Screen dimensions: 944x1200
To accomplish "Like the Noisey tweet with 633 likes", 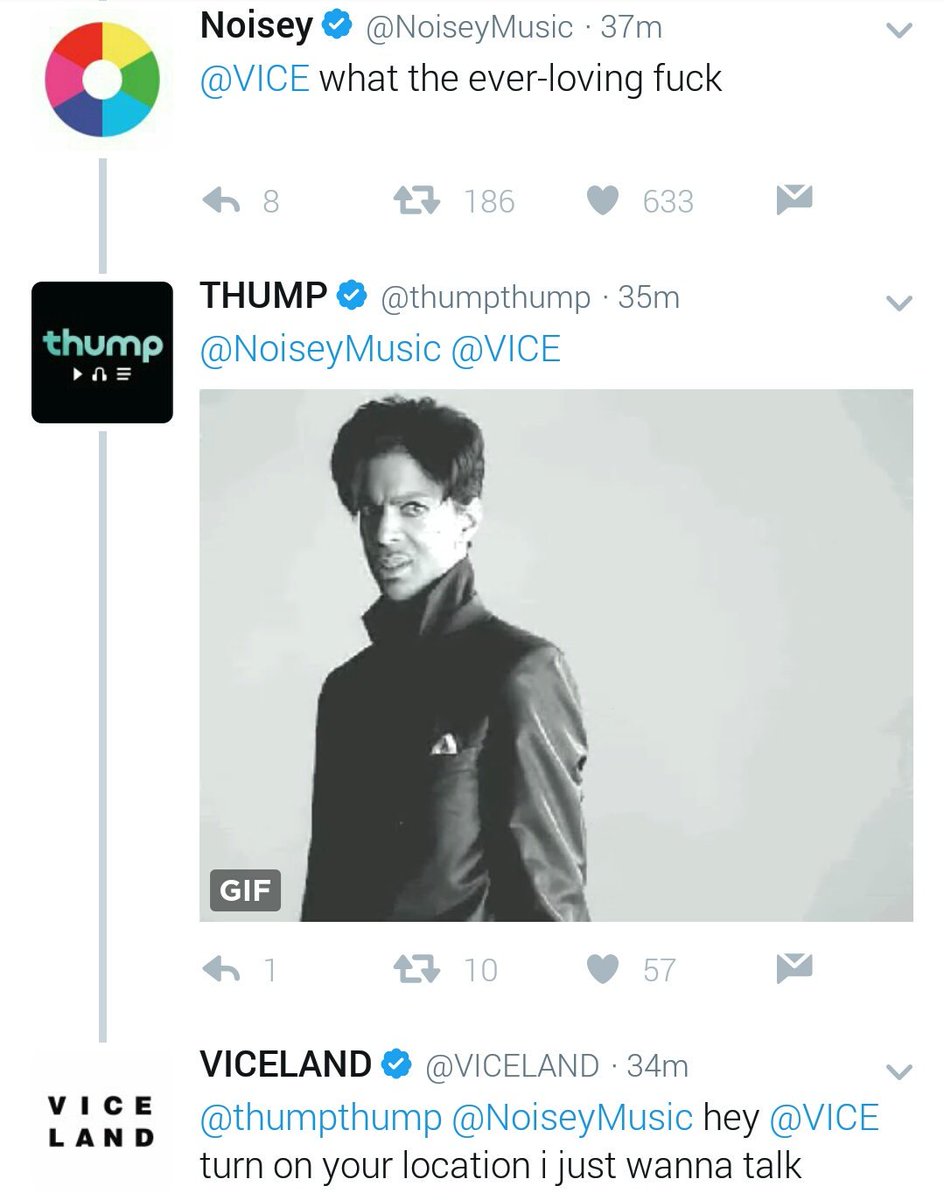I will pos(602,202).
